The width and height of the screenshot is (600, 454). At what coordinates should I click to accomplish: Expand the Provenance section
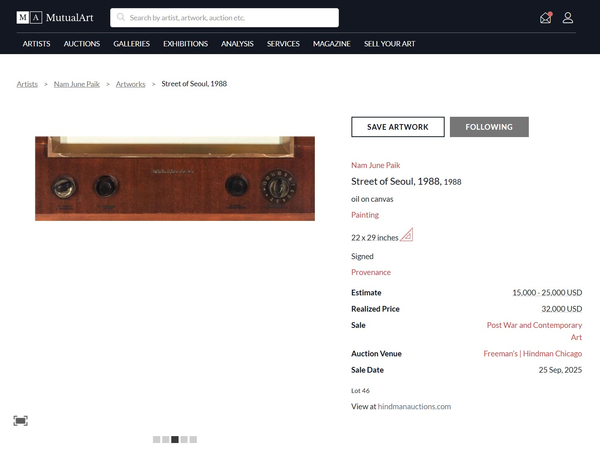coord(371,272)
